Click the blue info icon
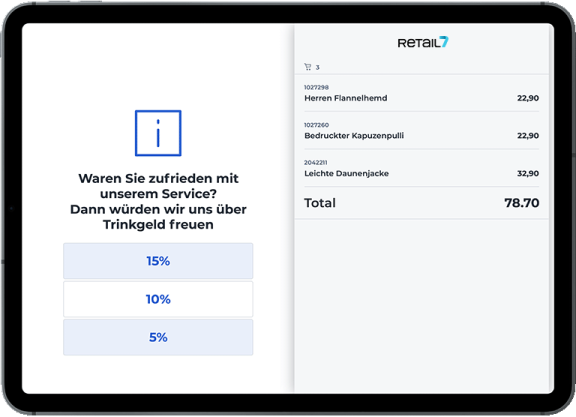This screenshot has height=417, width=576. tap(158, 133)
